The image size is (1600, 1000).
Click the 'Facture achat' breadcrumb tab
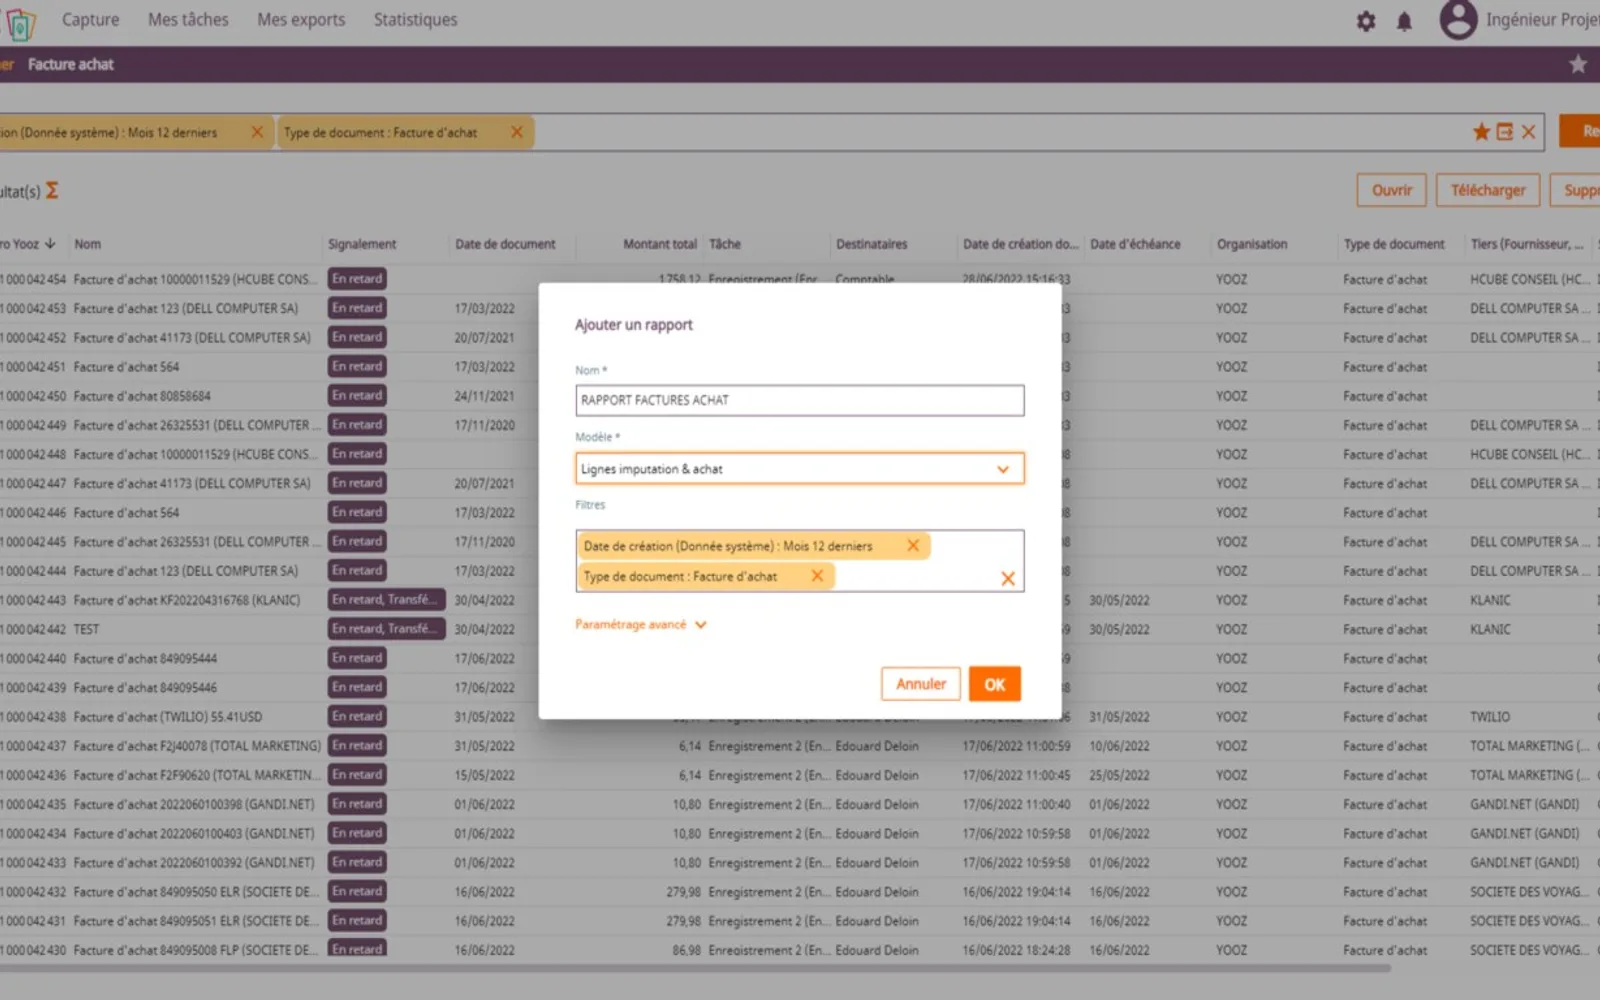coord(70,64)
